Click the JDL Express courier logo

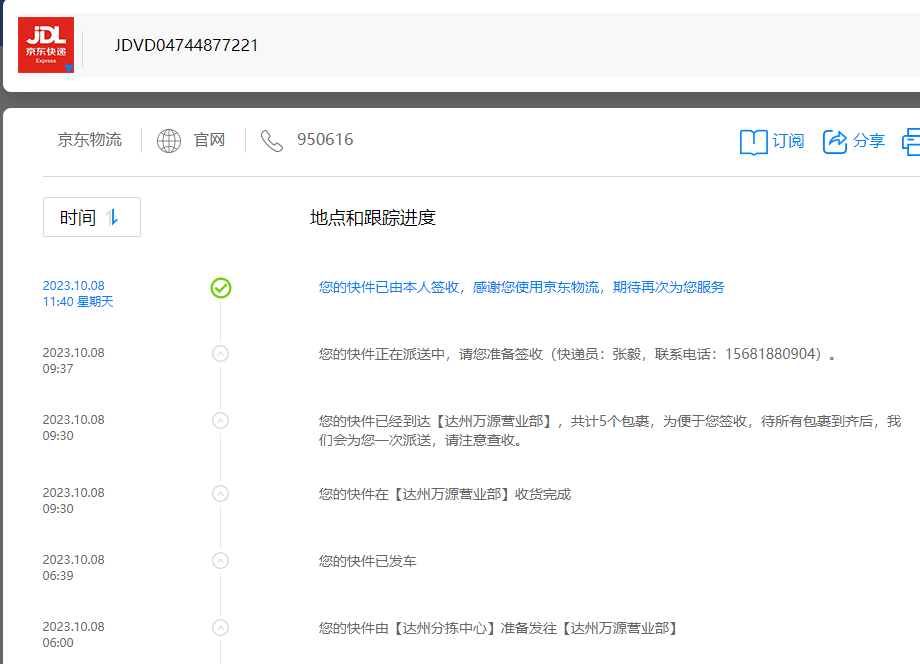click(46, 45)
